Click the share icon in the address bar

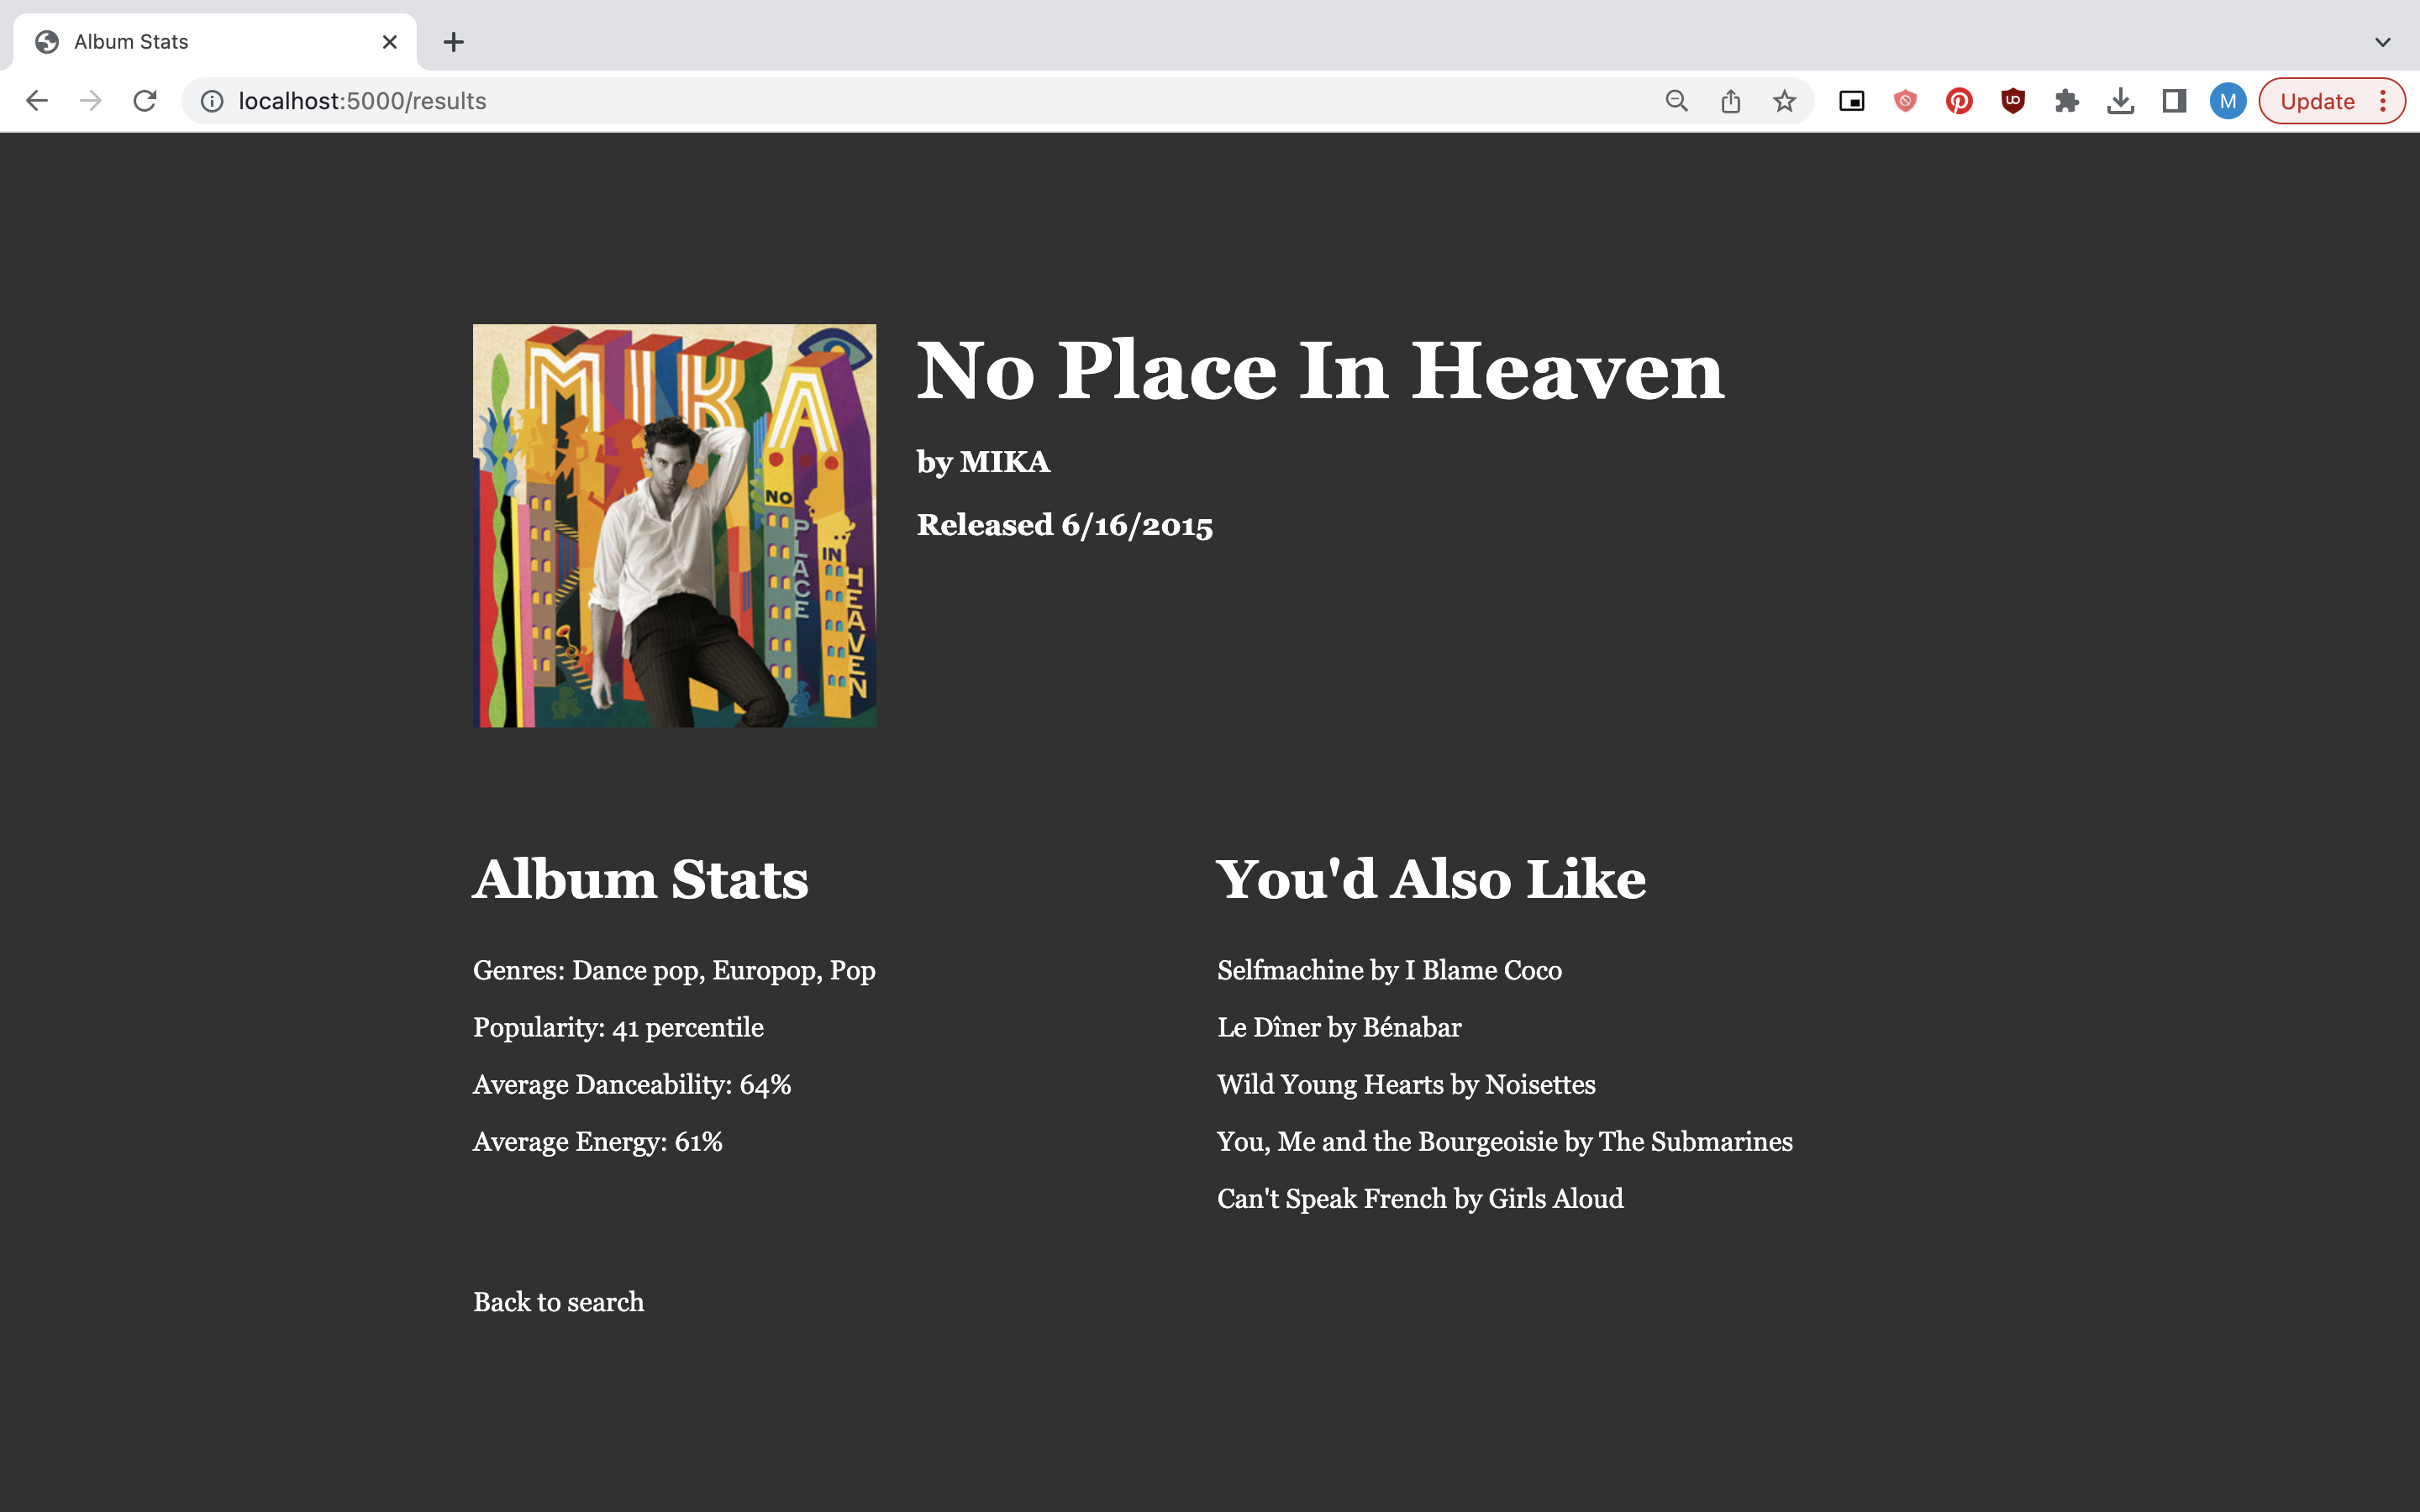coord(1731,100)
